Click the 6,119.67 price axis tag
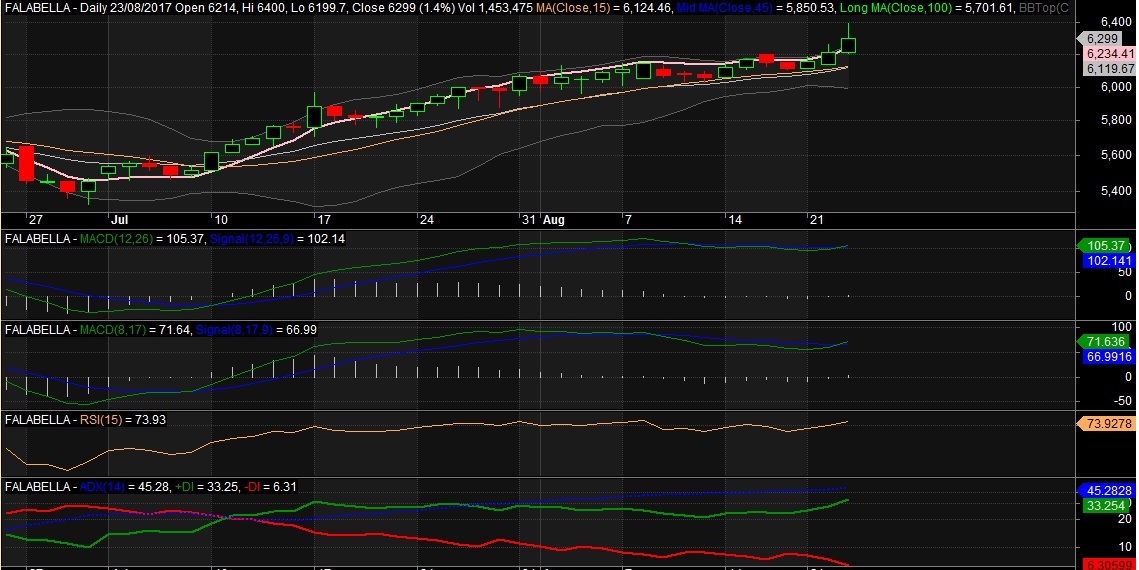Image resolution: width=1139 pixels, height=570 pixels. [1109, 69]
